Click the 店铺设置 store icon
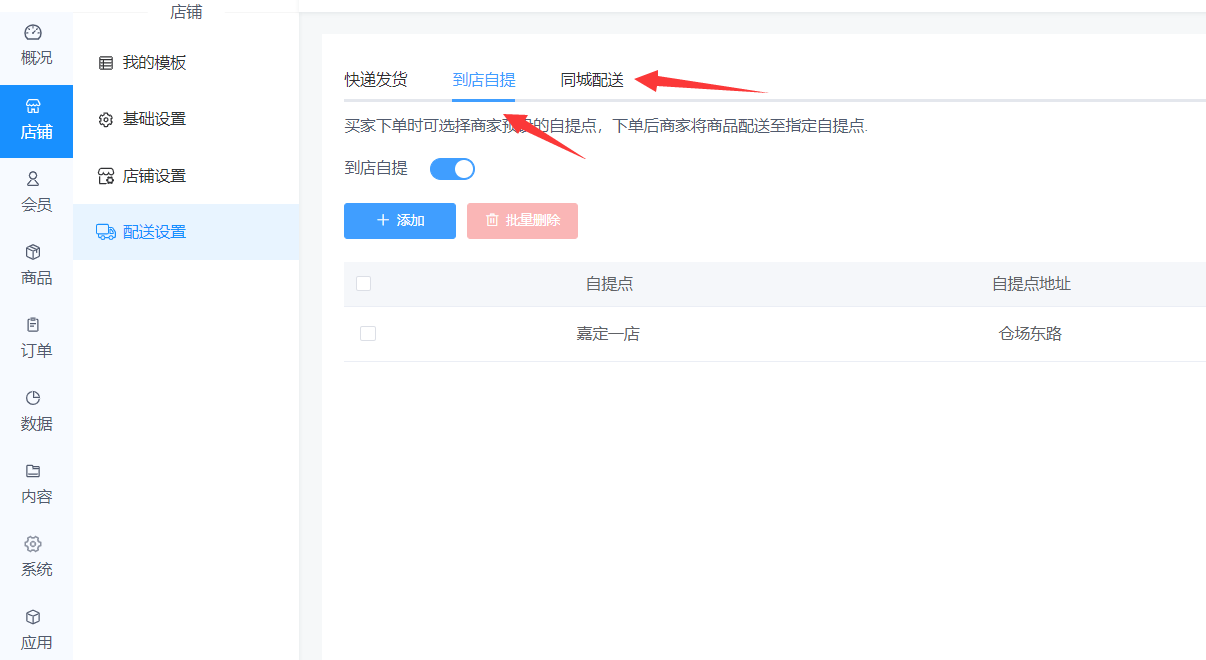Viewport: 1206px width, 660px height. [106, 177]
